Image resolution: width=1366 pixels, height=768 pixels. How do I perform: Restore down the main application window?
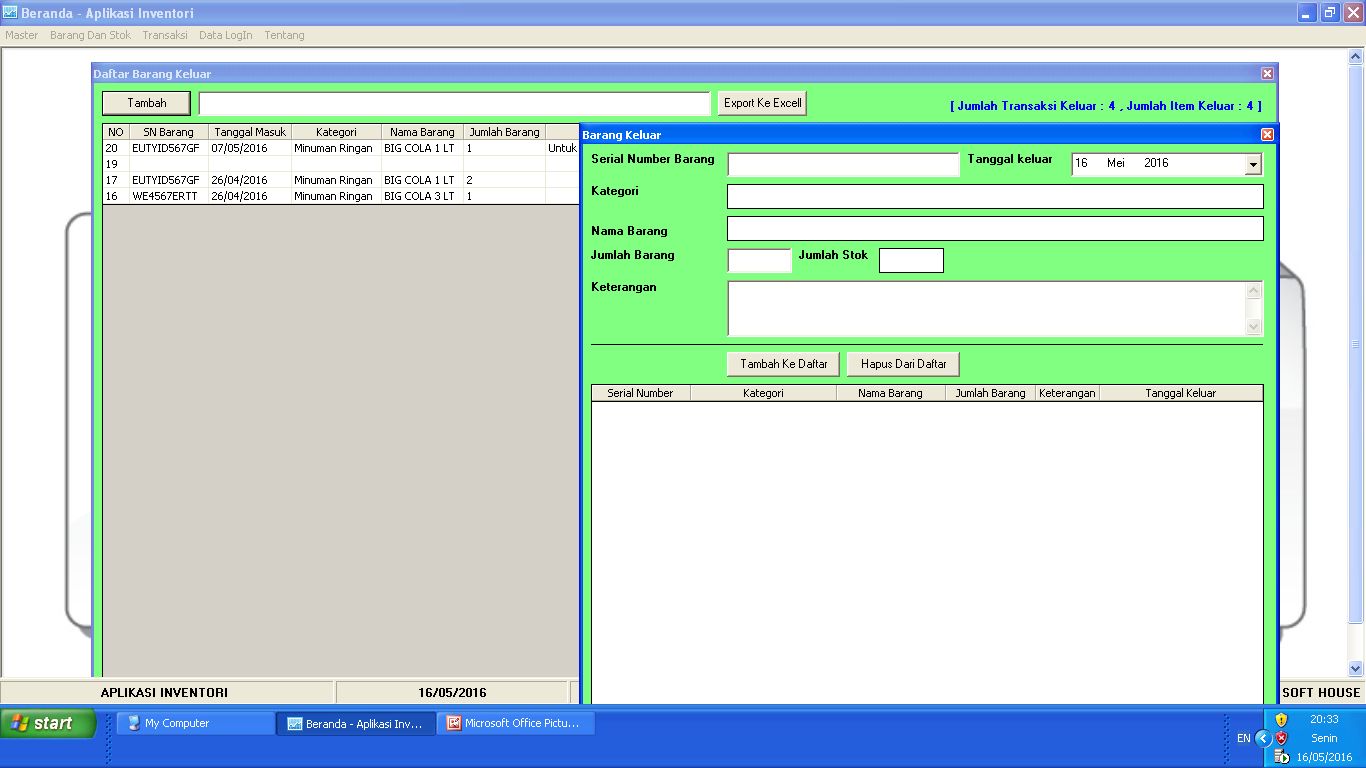tap(1330, 13)
